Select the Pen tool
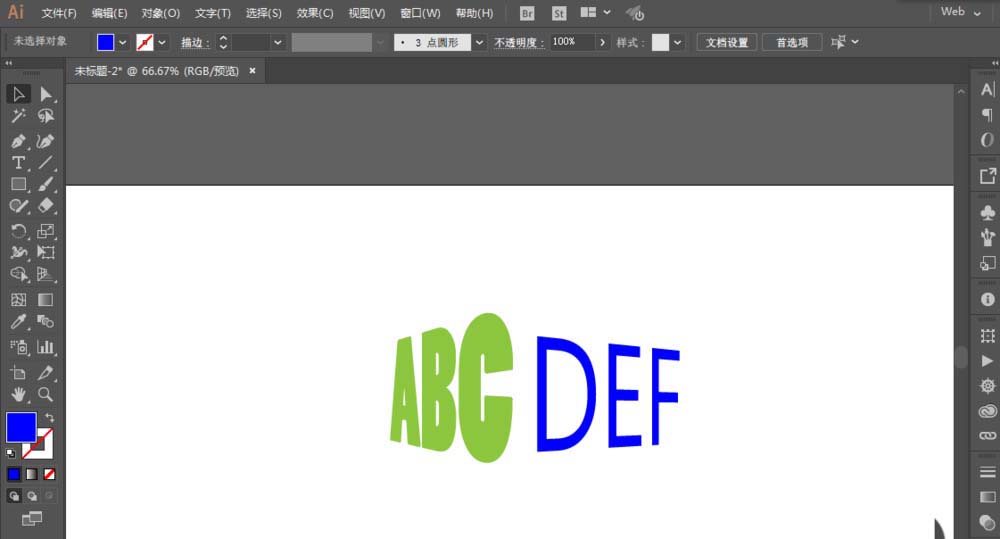 pyautogui.click(x=18, y=141)
